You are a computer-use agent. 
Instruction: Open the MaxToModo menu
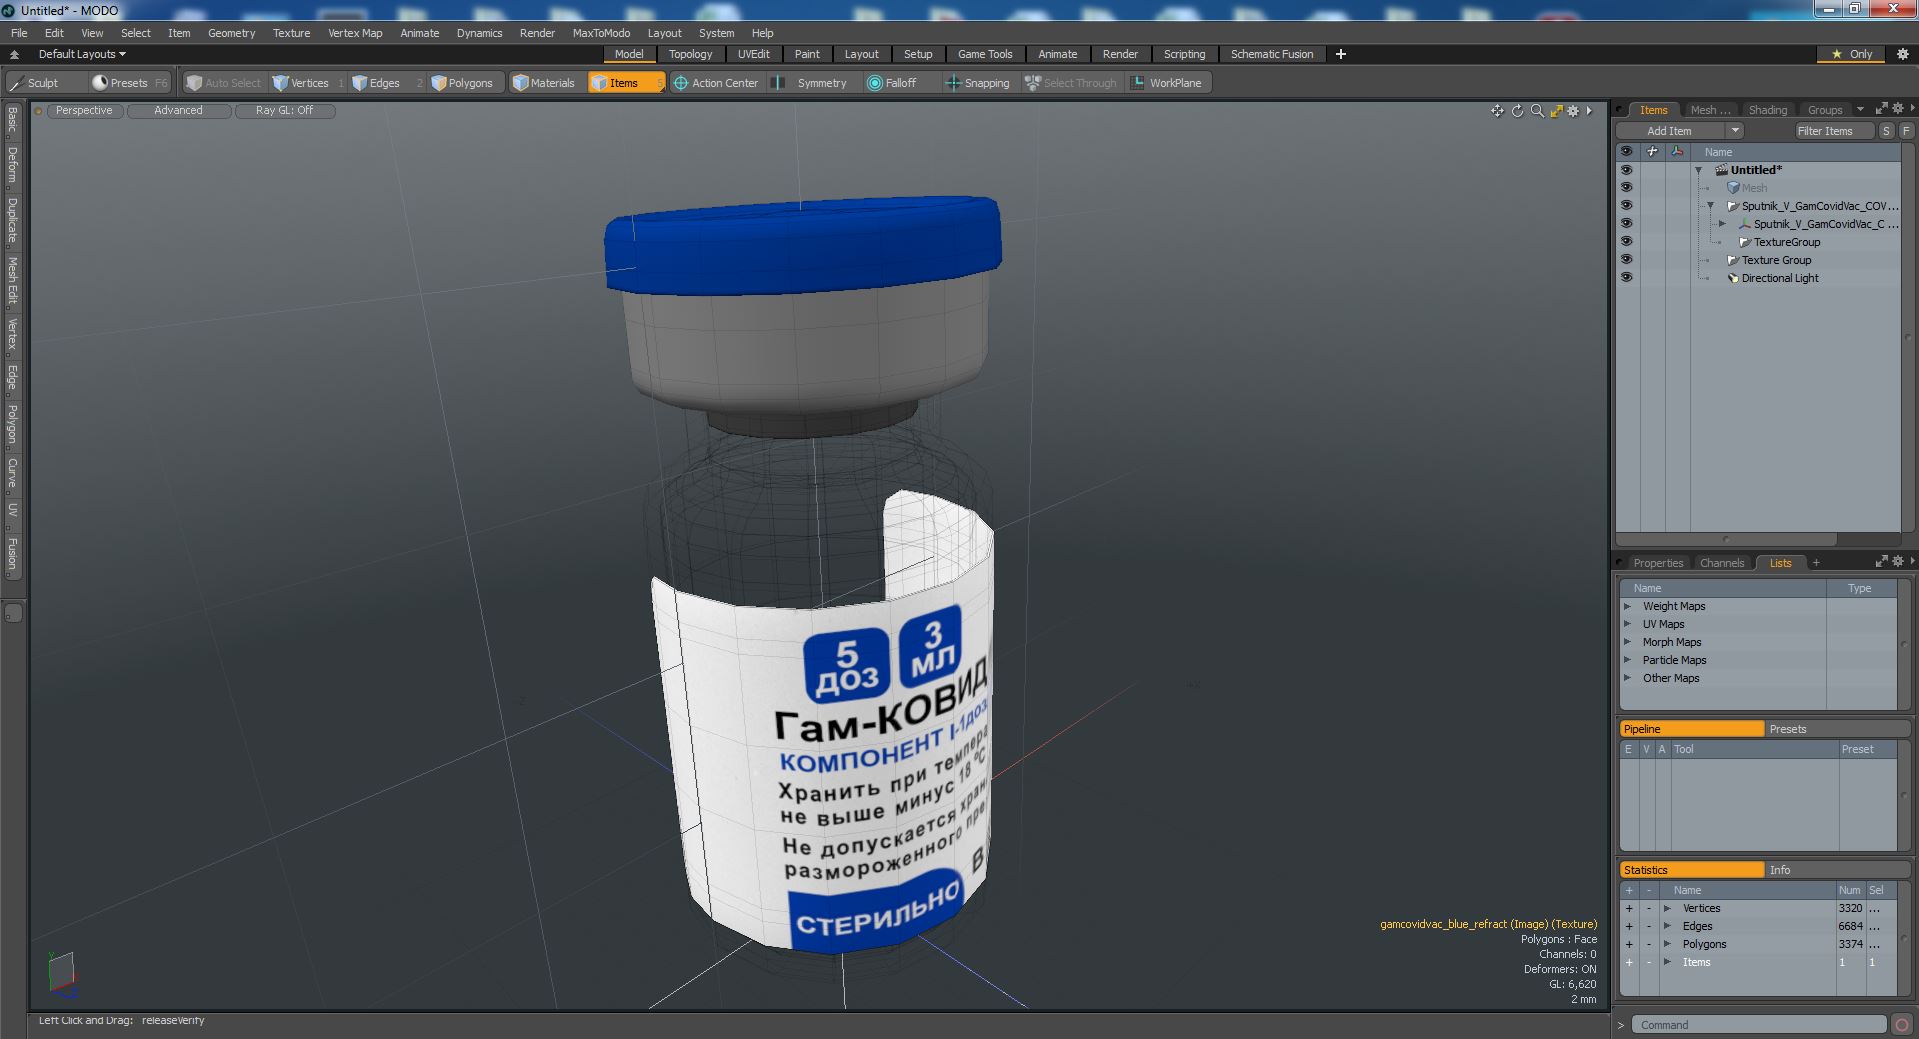(601, 33)
